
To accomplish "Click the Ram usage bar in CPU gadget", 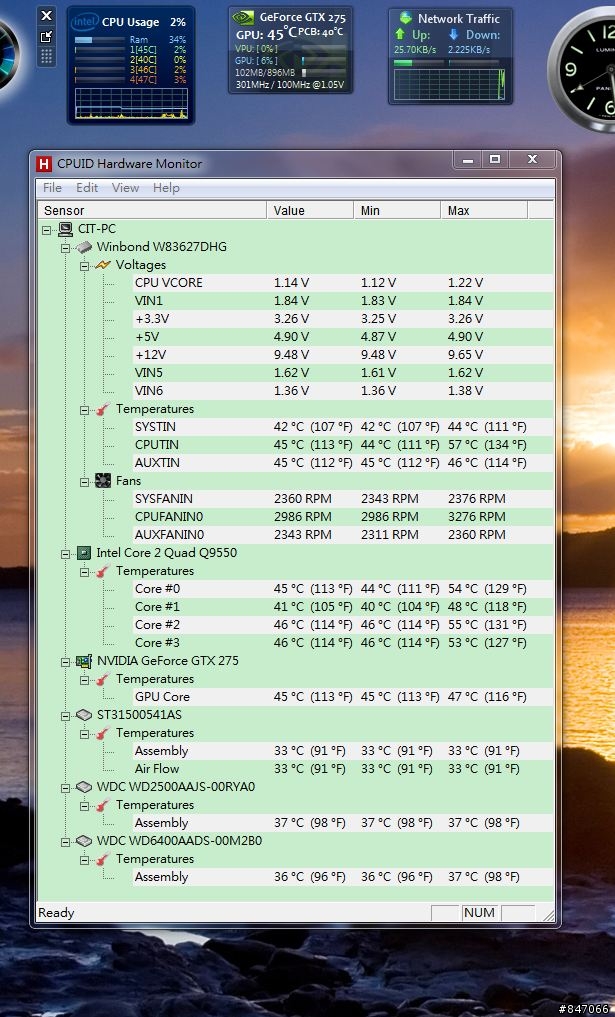I will [100, 40].
